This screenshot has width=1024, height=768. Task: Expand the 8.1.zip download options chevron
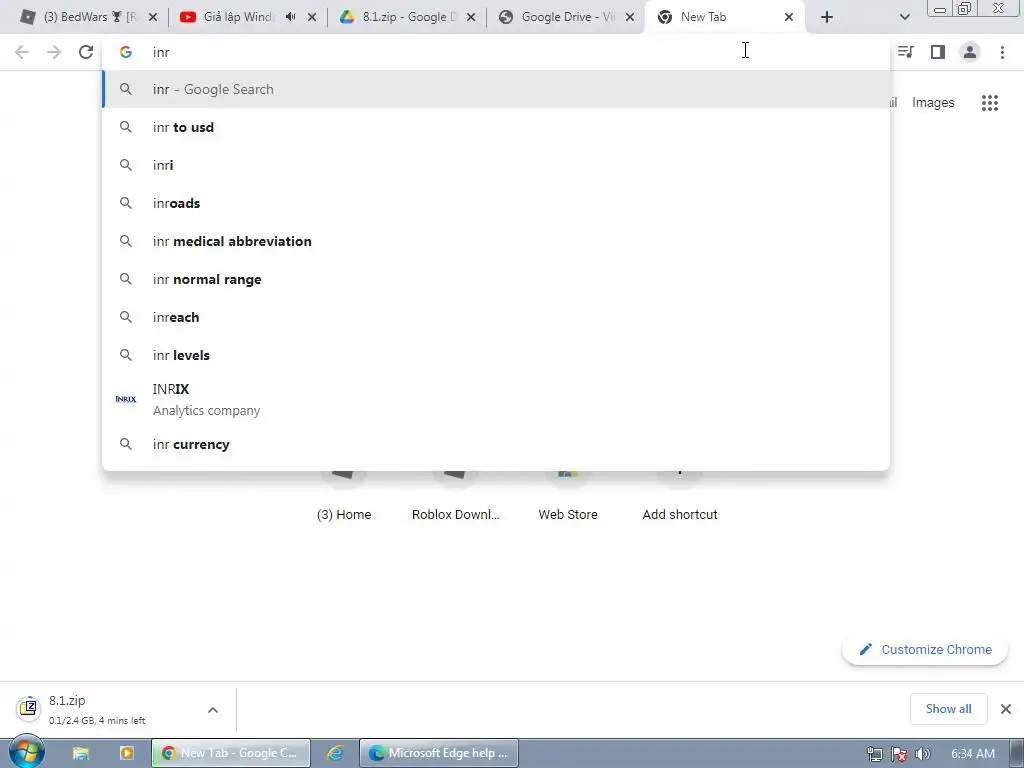point(213,710)
